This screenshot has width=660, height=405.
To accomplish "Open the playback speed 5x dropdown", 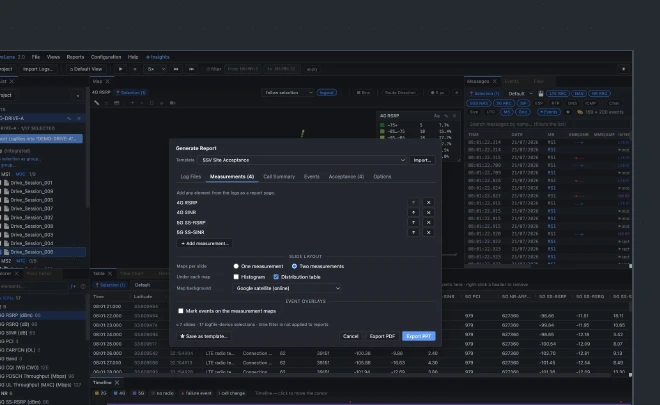I will (x=155, y=69).
